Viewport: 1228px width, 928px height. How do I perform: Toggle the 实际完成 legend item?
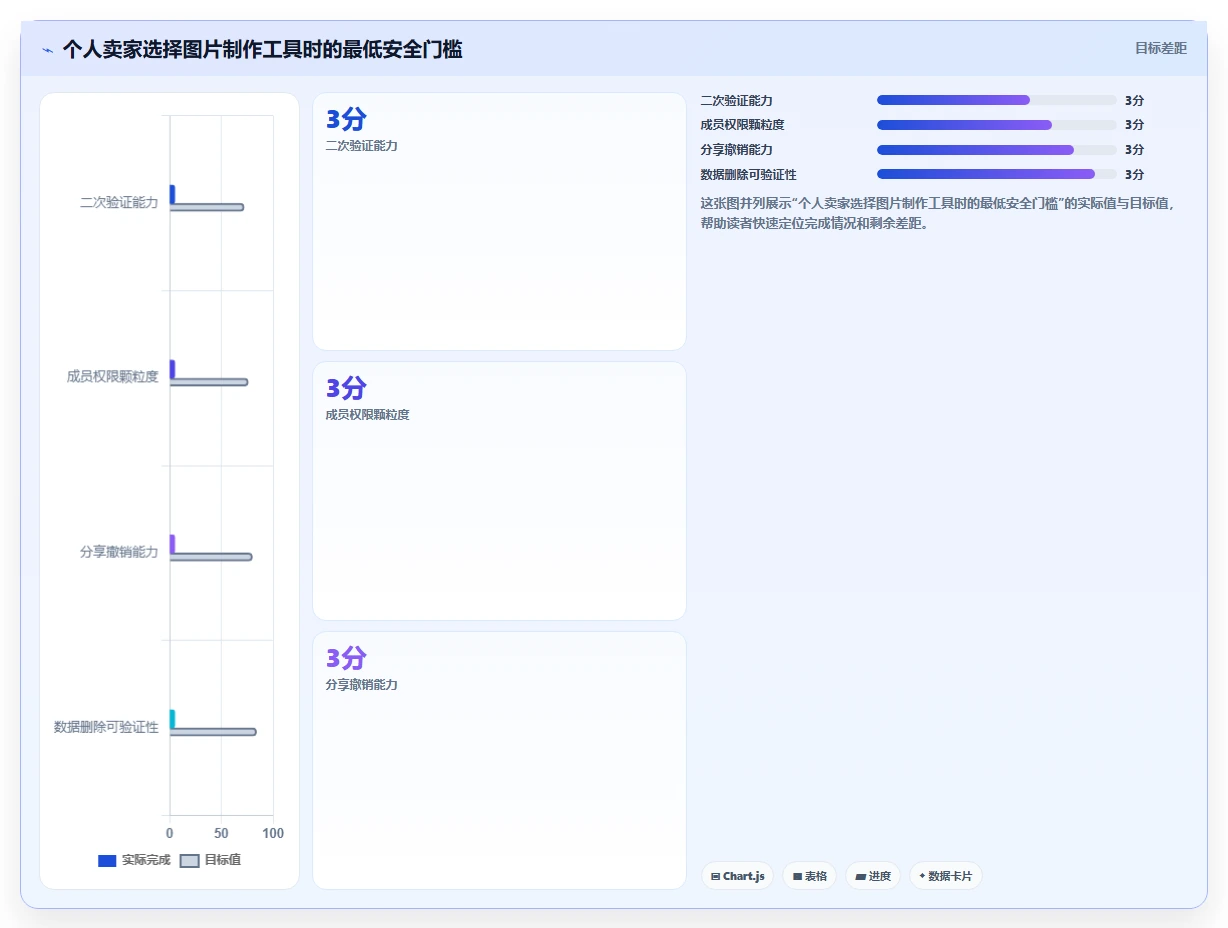(x=134, y=860)
